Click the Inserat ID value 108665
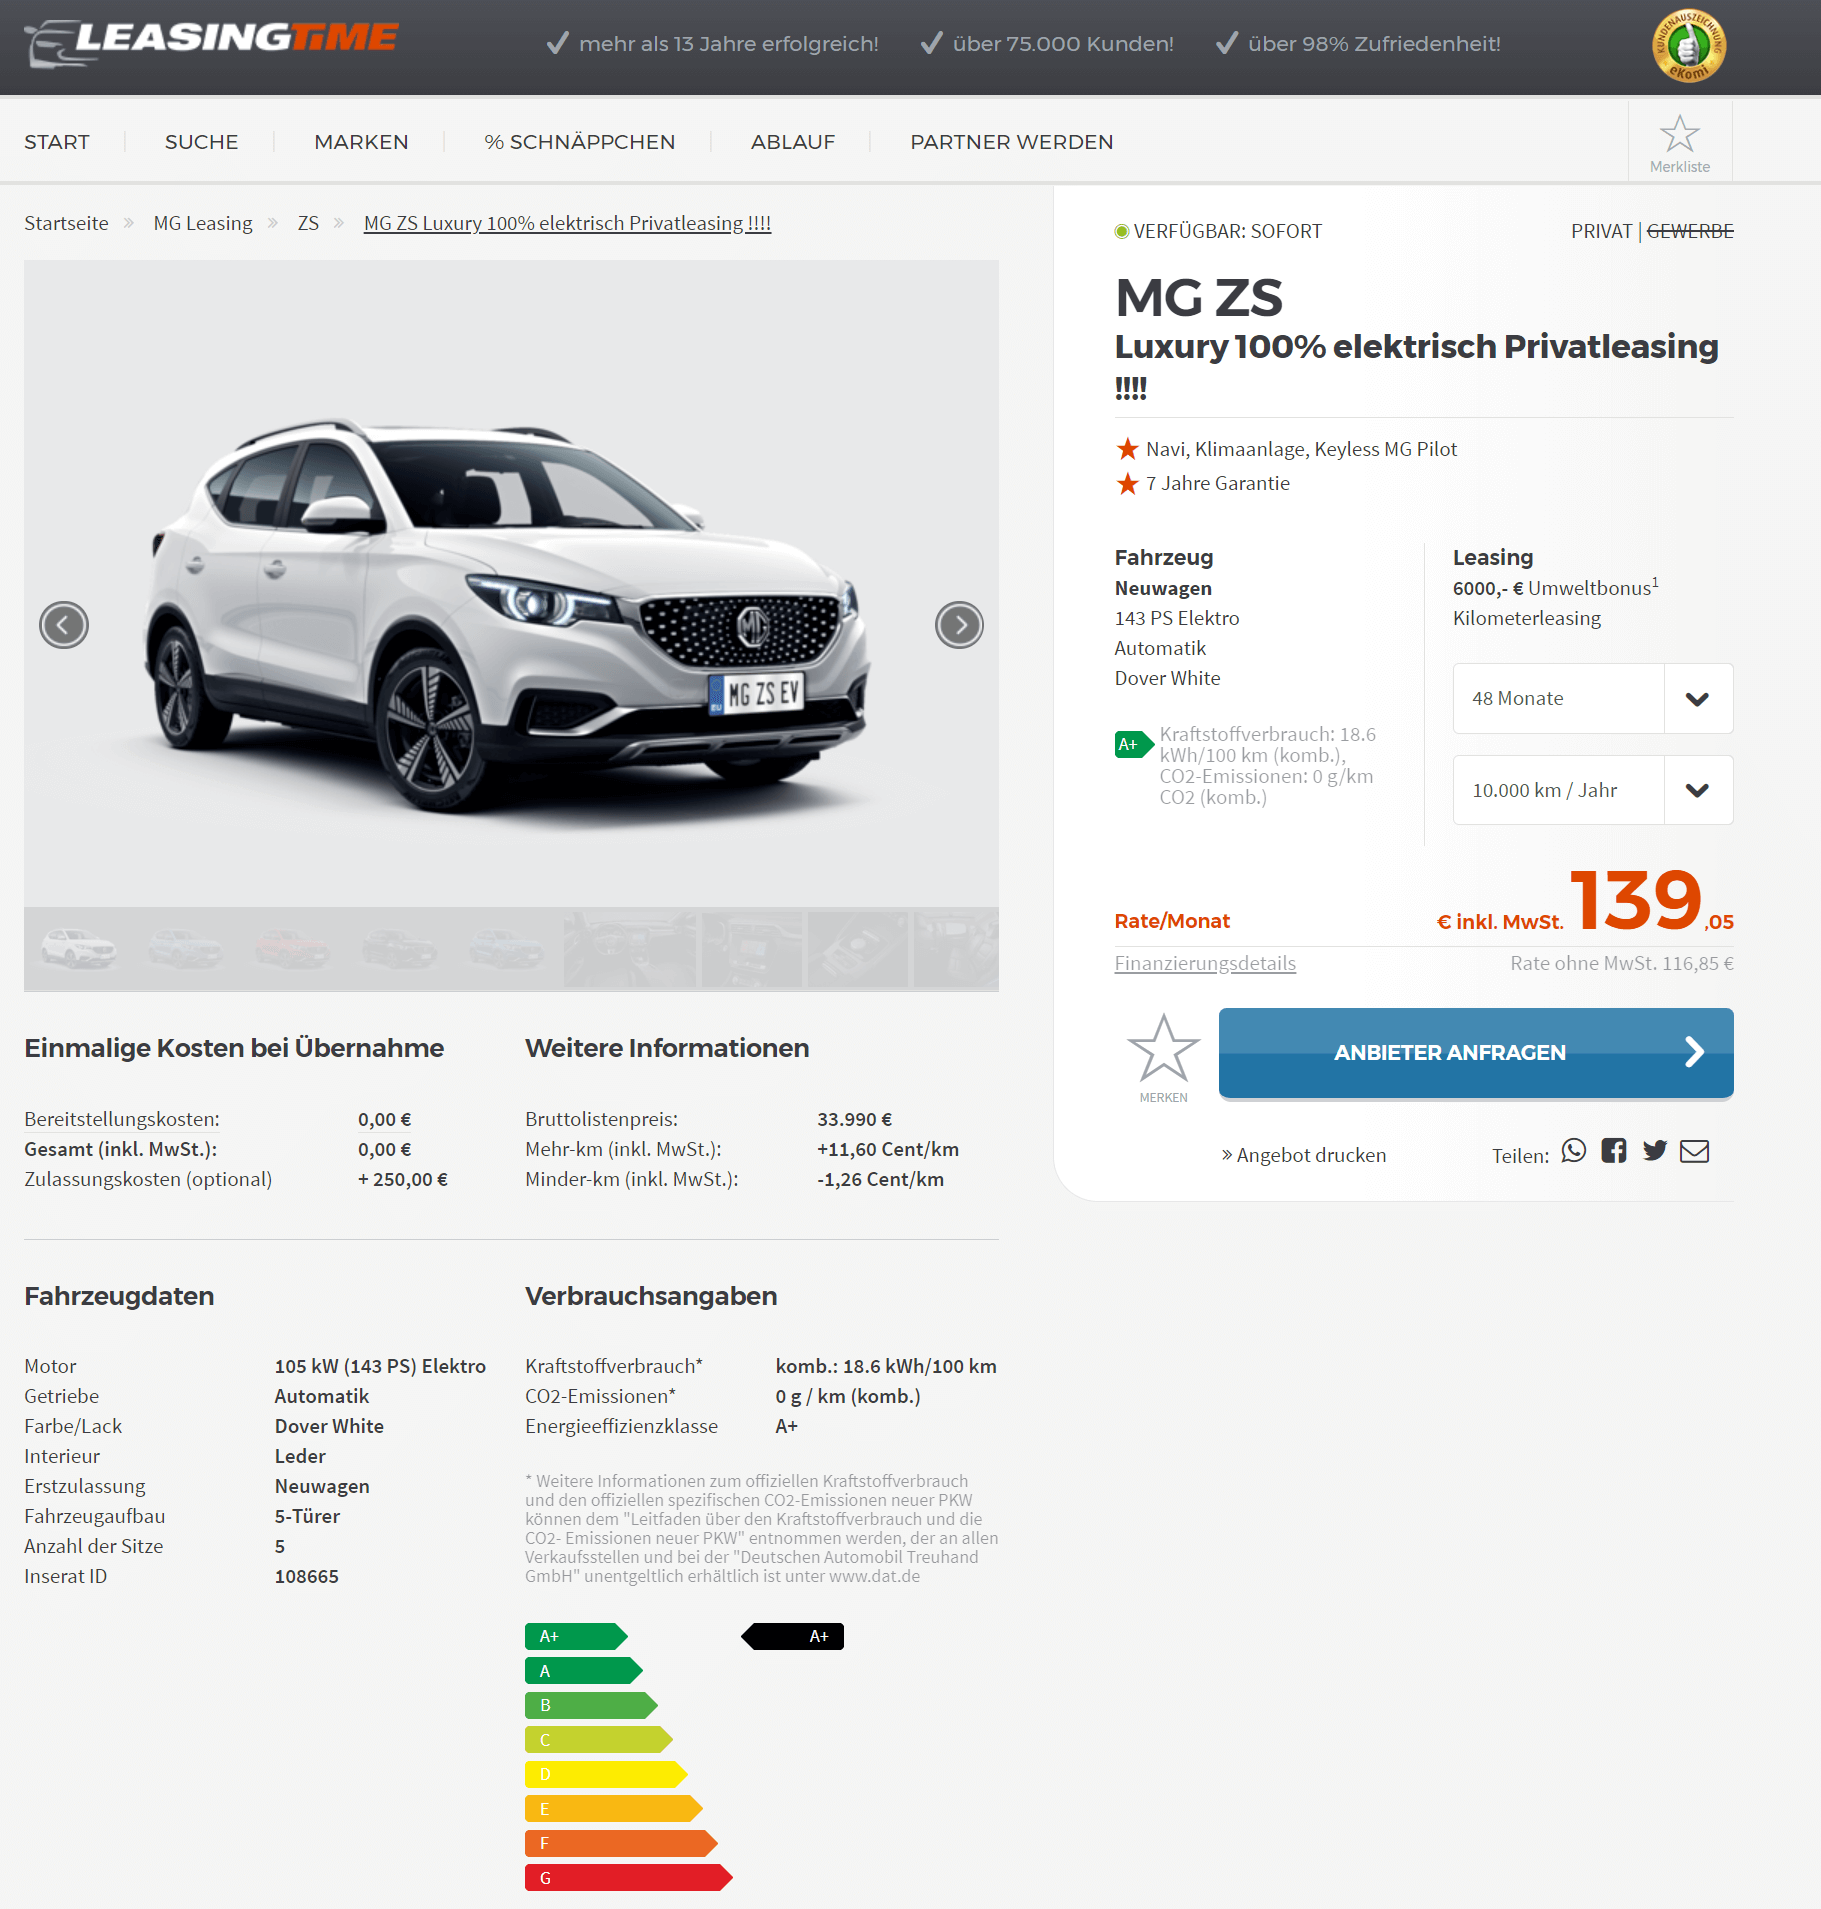This screenshot has width=1821, height=1909. point(307,1576)
